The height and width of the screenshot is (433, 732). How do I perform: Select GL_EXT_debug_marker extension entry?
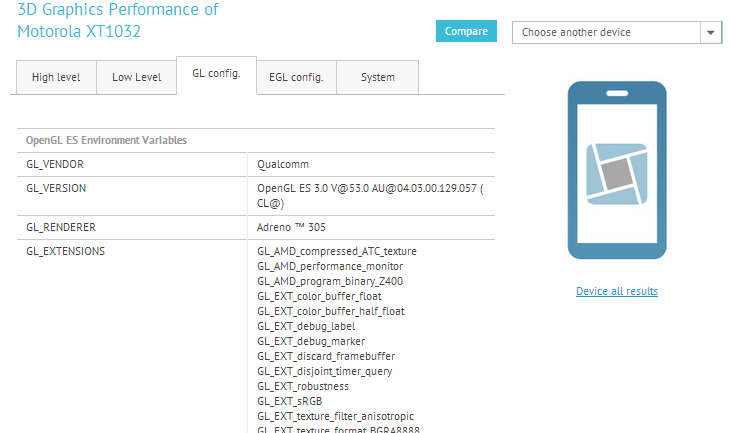[311, 341]
